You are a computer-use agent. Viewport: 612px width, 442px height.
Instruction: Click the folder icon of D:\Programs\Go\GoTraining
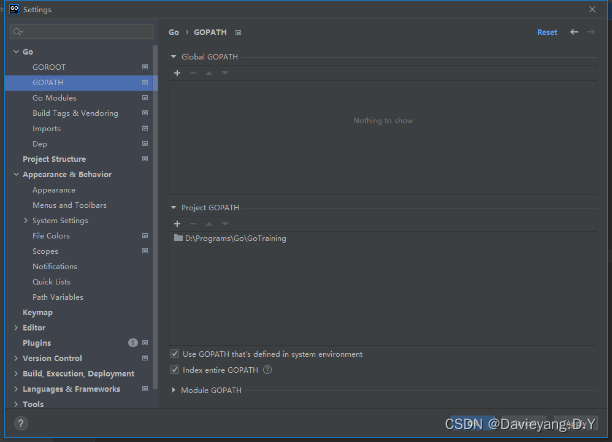pyautogui.click(x=178, y=238)
